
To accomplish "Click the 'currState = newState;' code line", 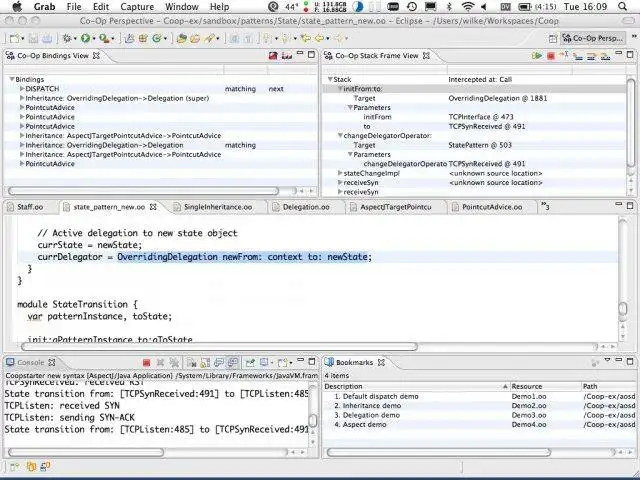I will pos(90,245).
